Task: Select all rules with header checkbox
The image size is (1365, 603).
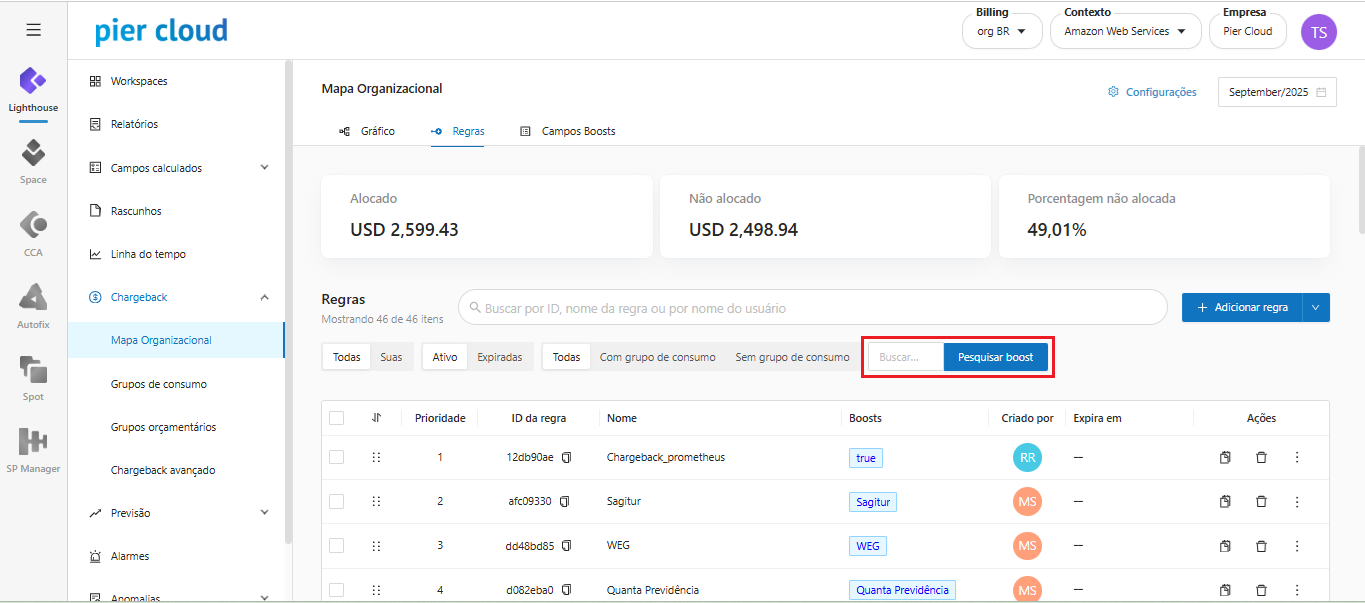Action: pyautogui.click(x=337, y=418)
